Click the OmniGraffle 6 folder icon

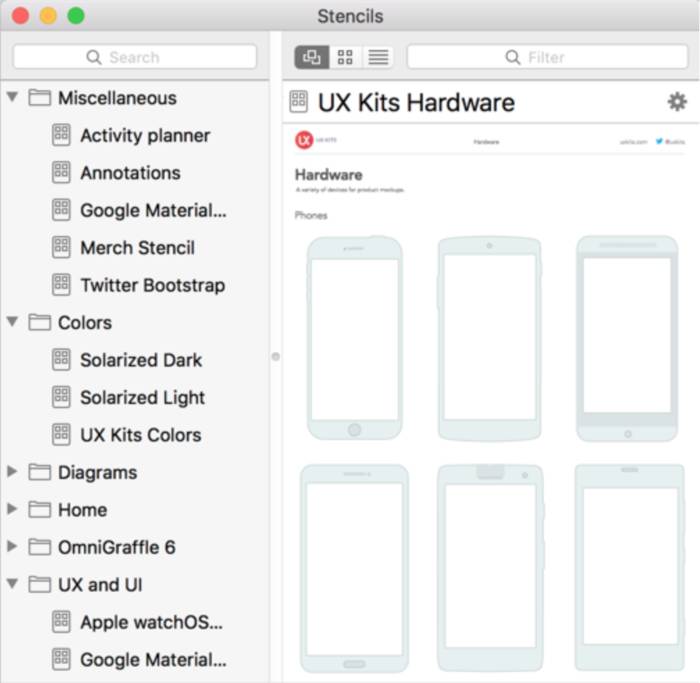click(40, 547)
